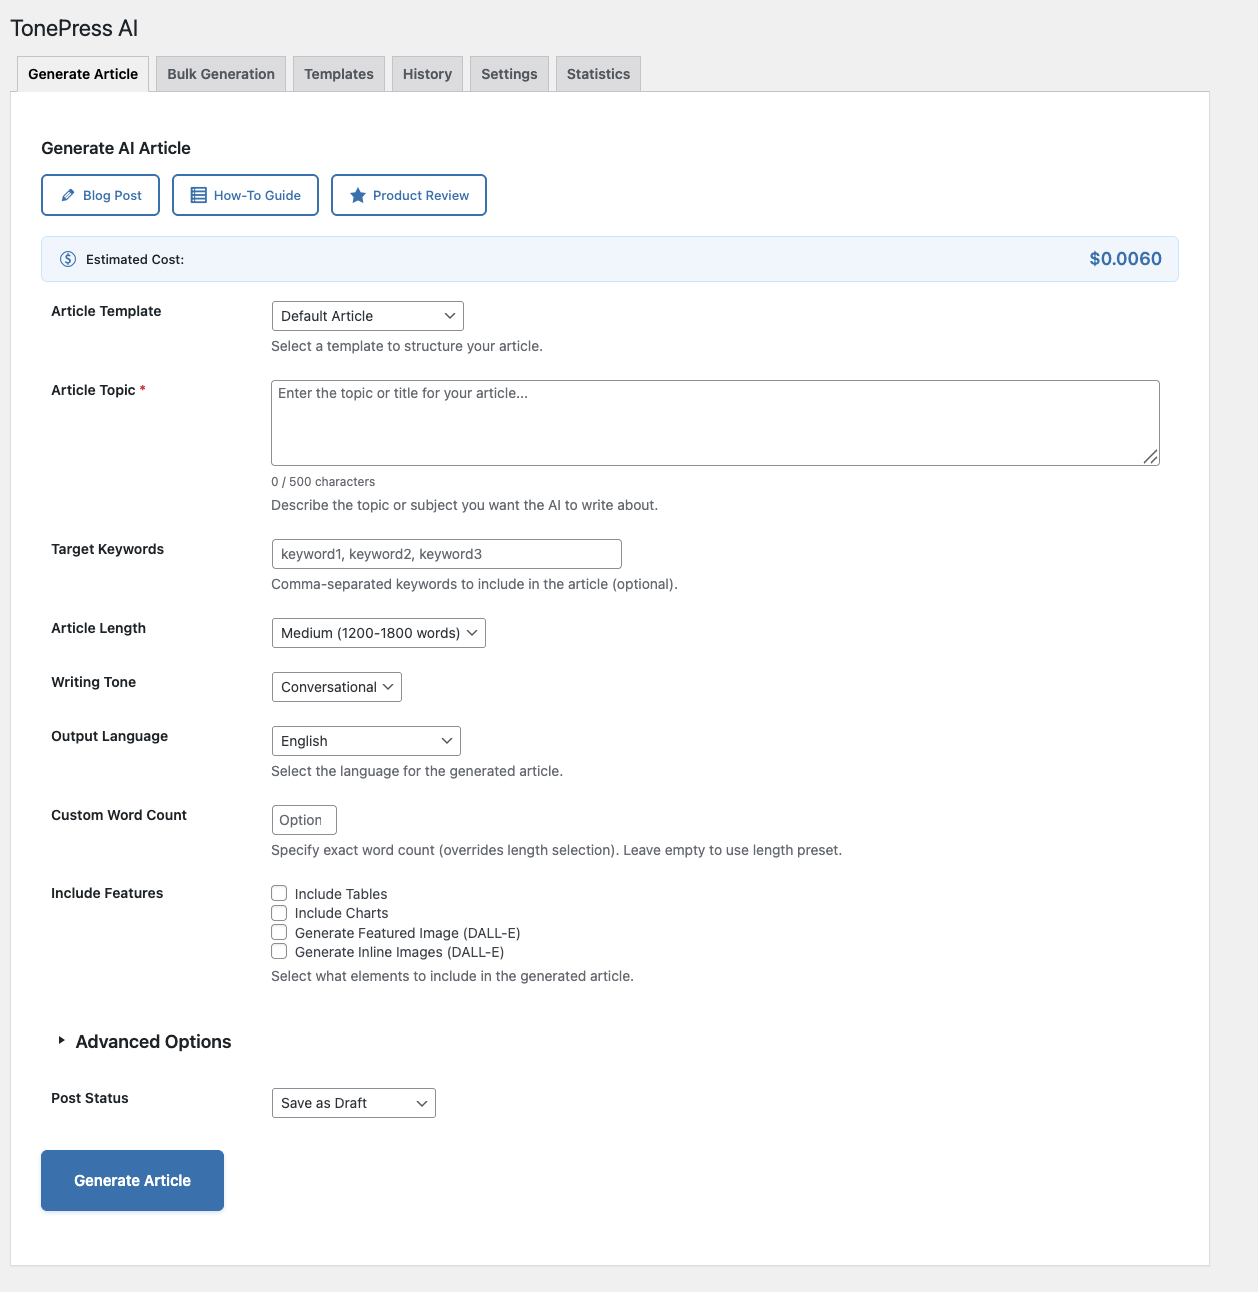The height and width of the screenshot is (1292, 1258).
Task: Click the star icon on Product Review
Action: pyautogui.click(x=358, y=195)
